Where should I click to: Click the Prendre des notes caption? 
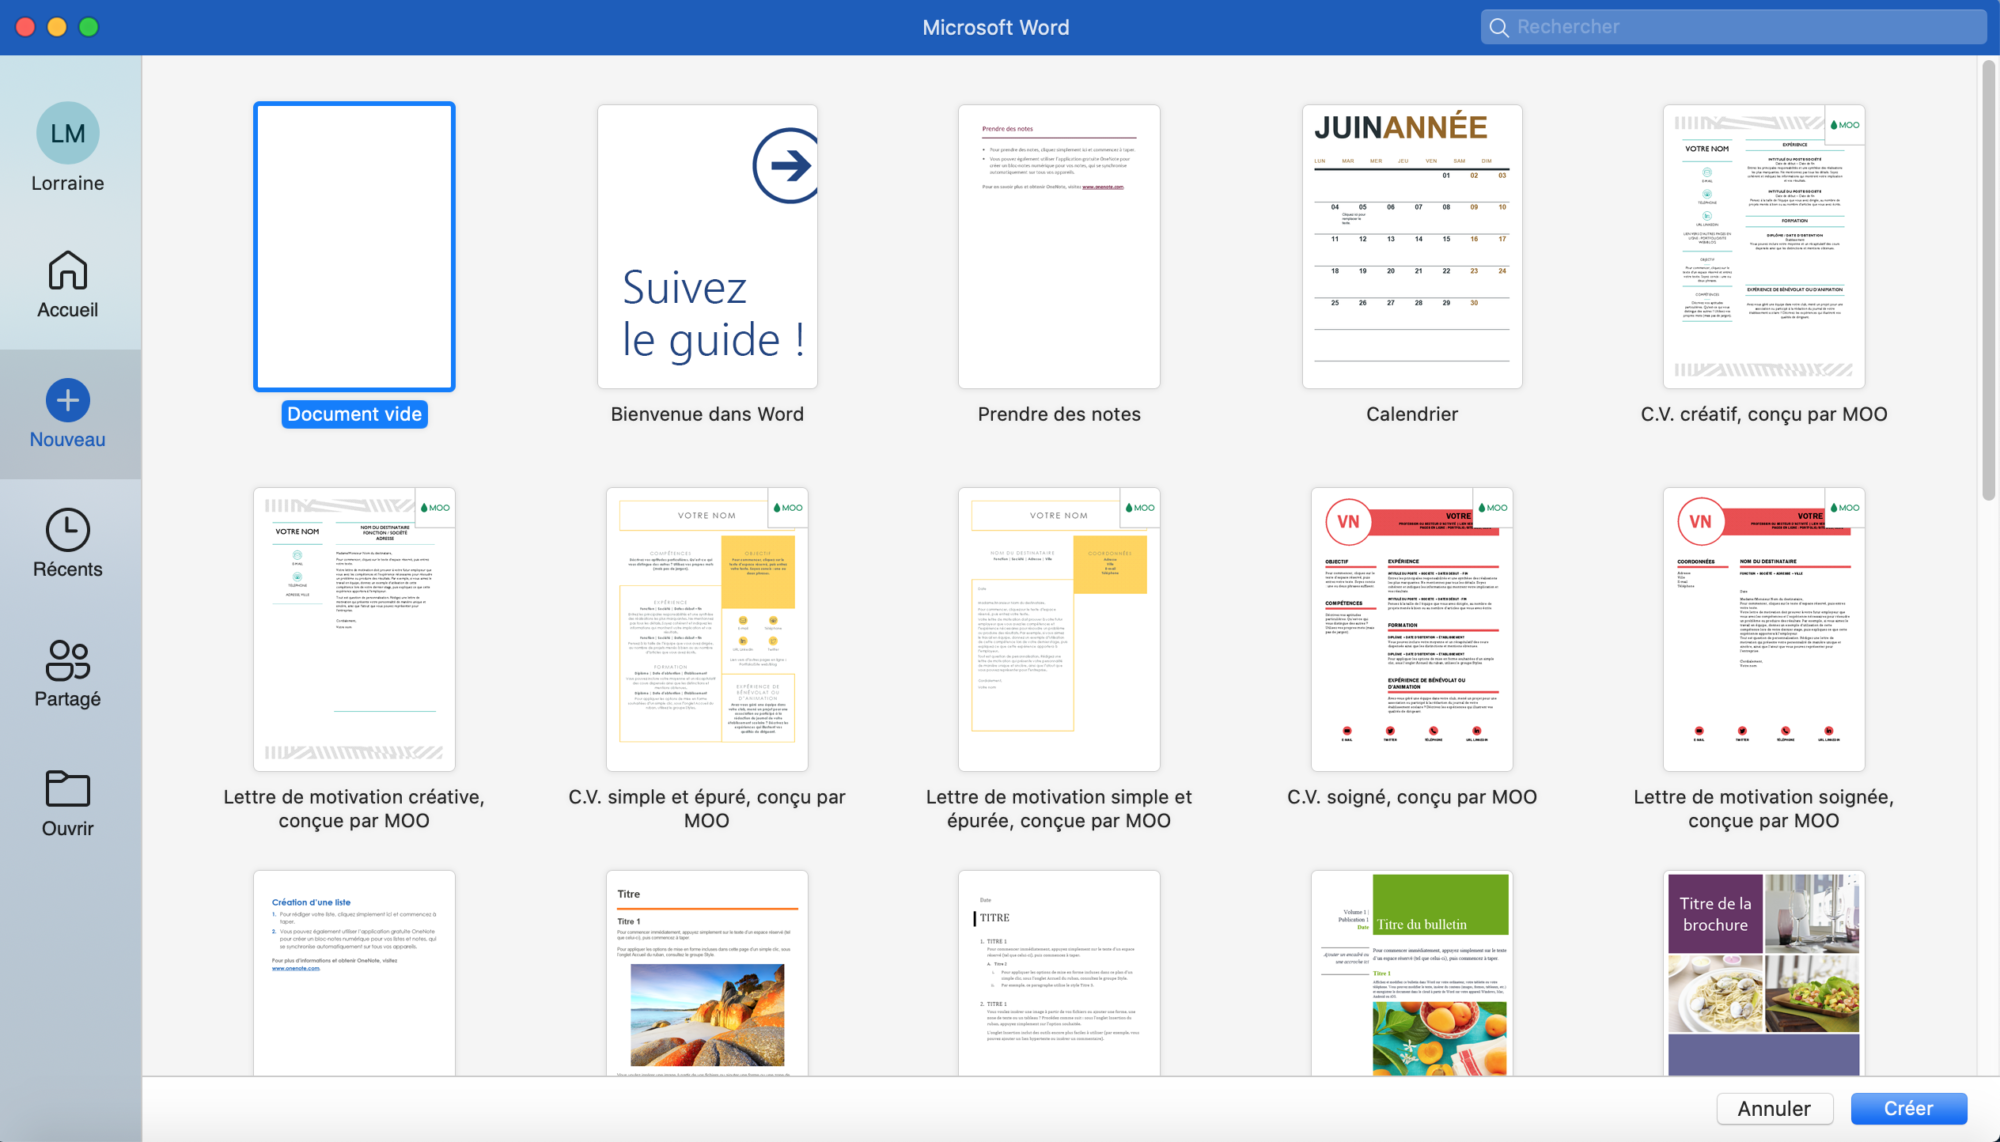[x=1059, y=414]
